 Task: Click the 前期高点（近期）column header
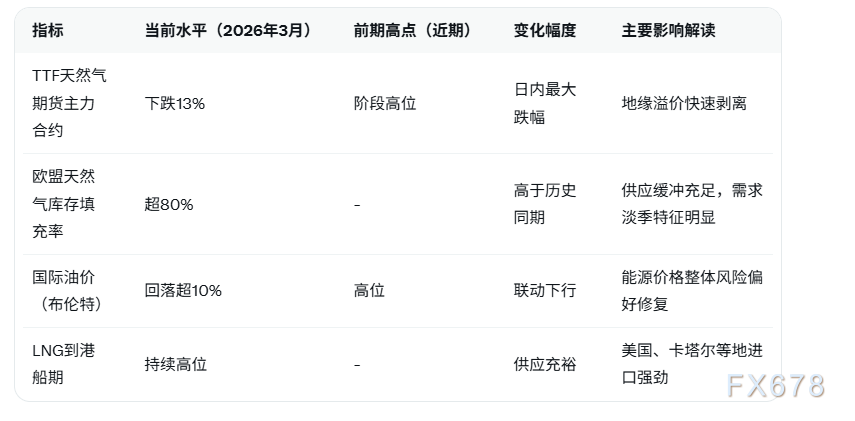[x=412, y=31]
